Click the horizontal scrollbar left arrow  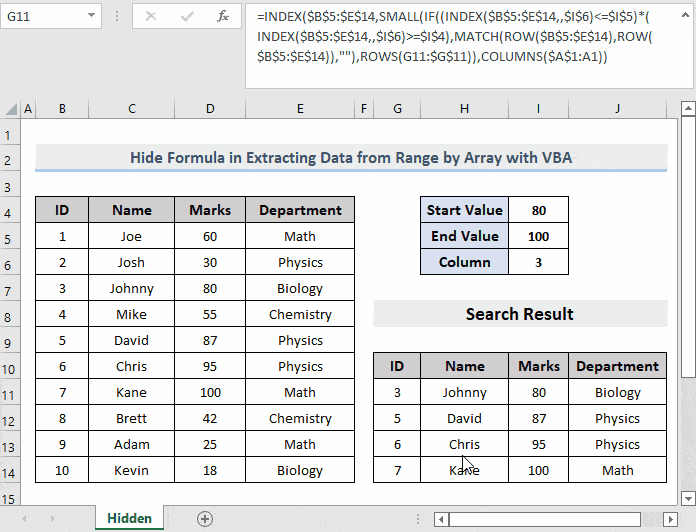click(x=441, y=519)
